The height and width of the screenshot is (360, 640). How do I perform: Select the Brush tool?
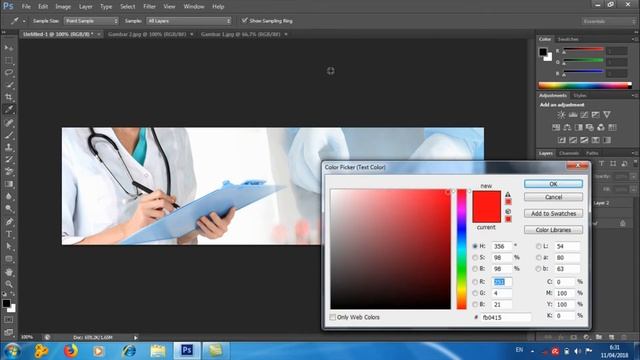pos(9,135)
